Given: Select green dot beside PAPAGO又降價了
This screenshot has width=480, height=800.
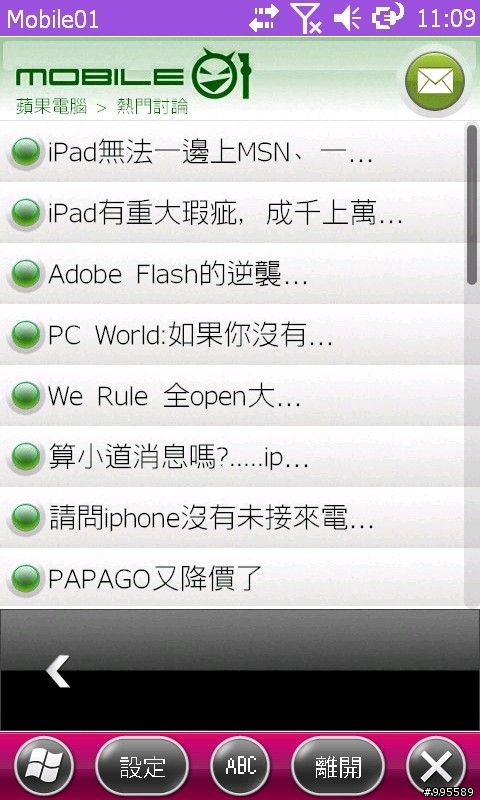Looking at the screenshot, I should [x=26, y=579].
